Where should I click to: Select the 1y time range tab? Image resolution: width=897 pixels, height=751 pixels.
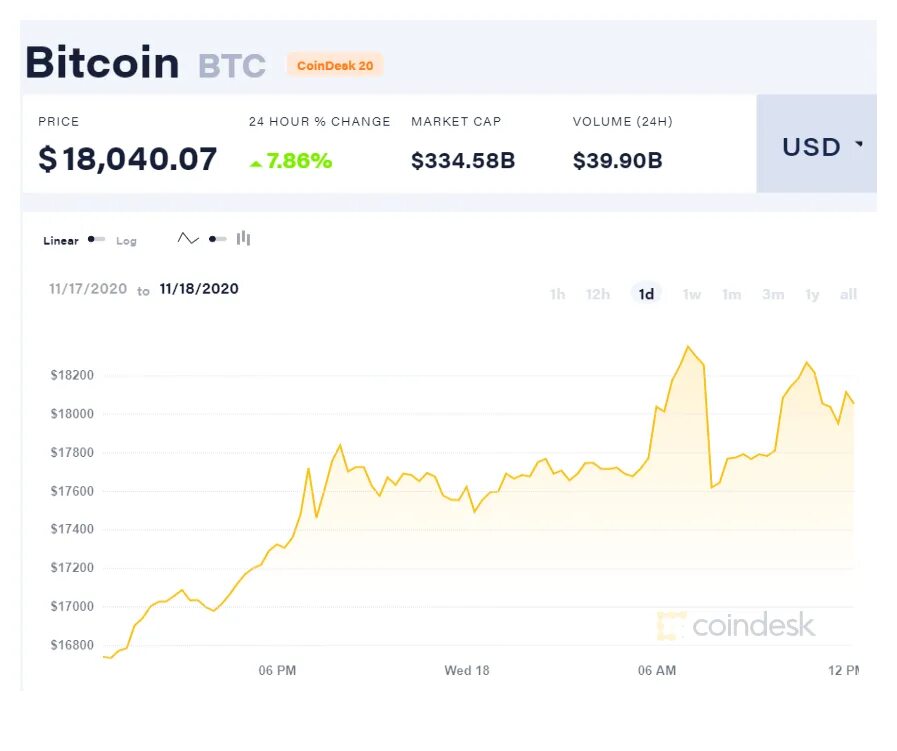coord(812,294)
